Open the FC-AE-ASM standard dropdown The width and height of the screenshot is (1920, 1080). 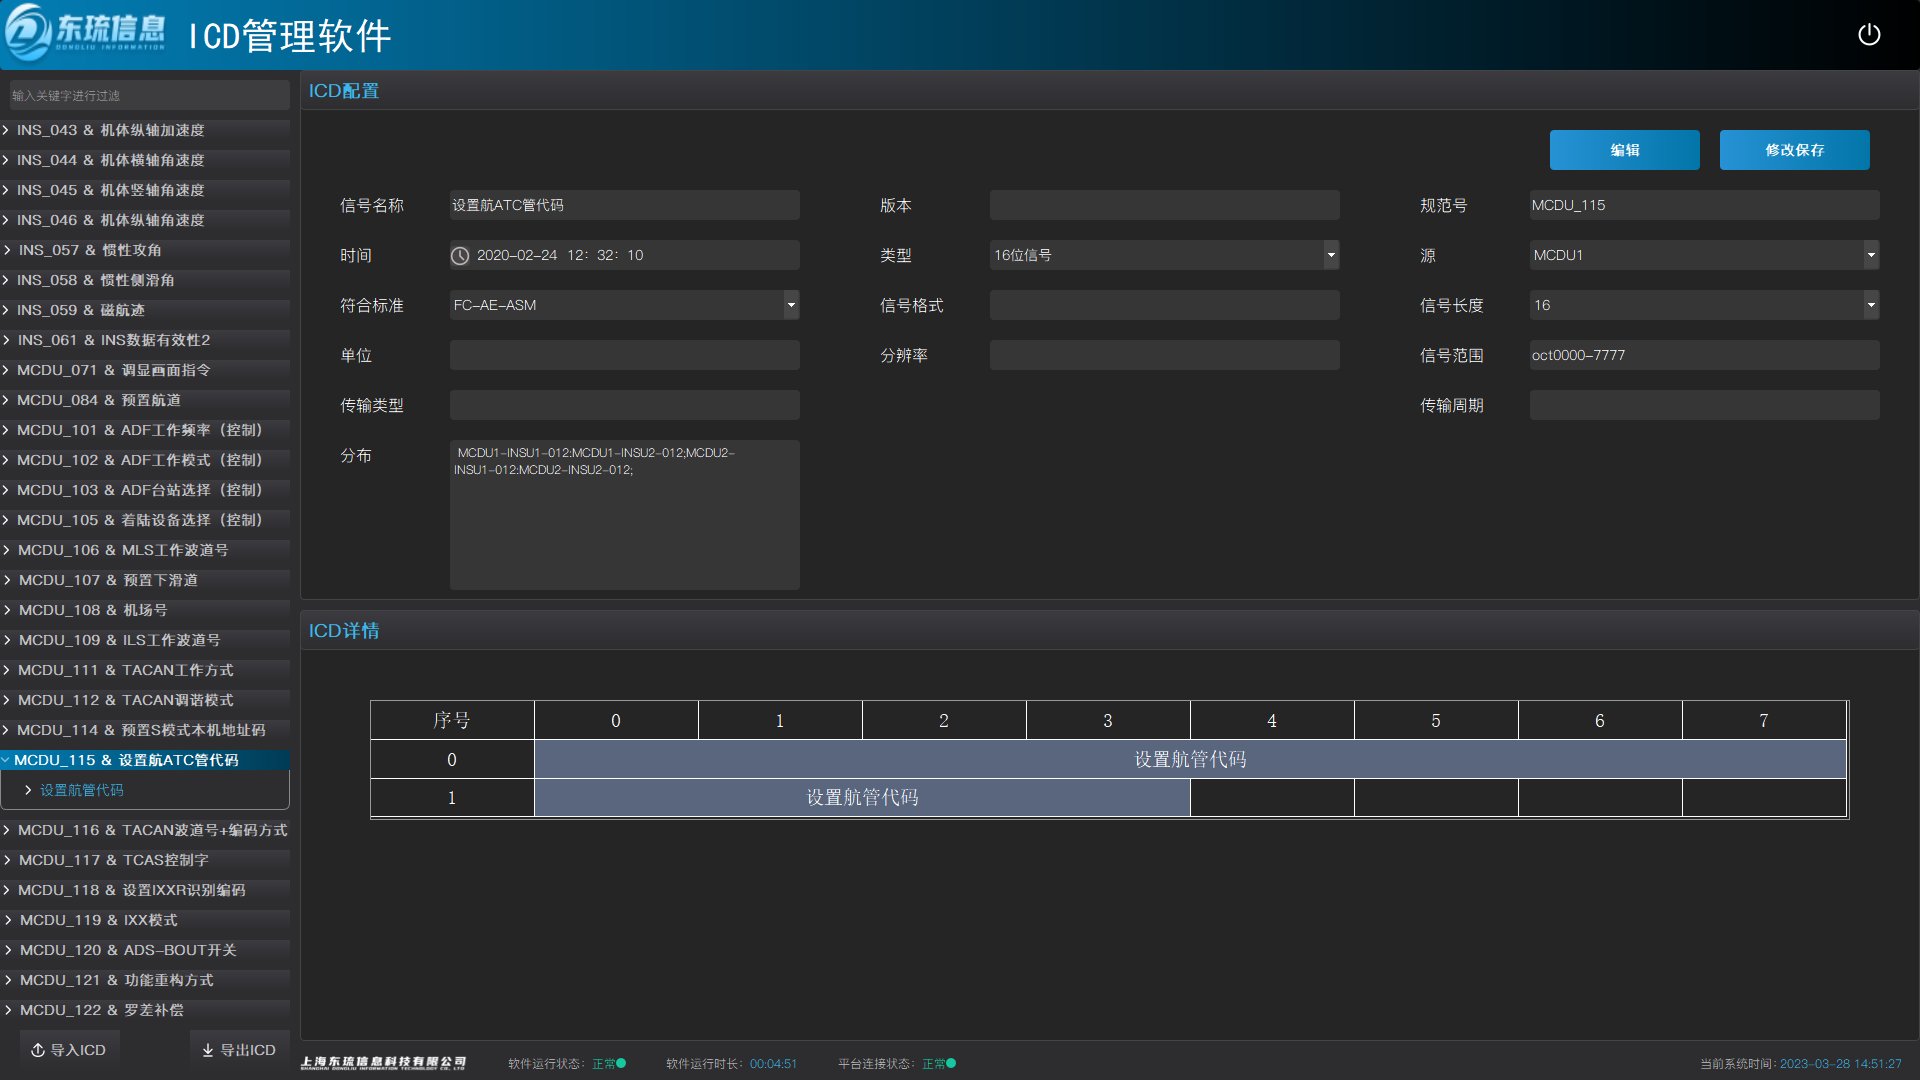[x=791, y=305]
